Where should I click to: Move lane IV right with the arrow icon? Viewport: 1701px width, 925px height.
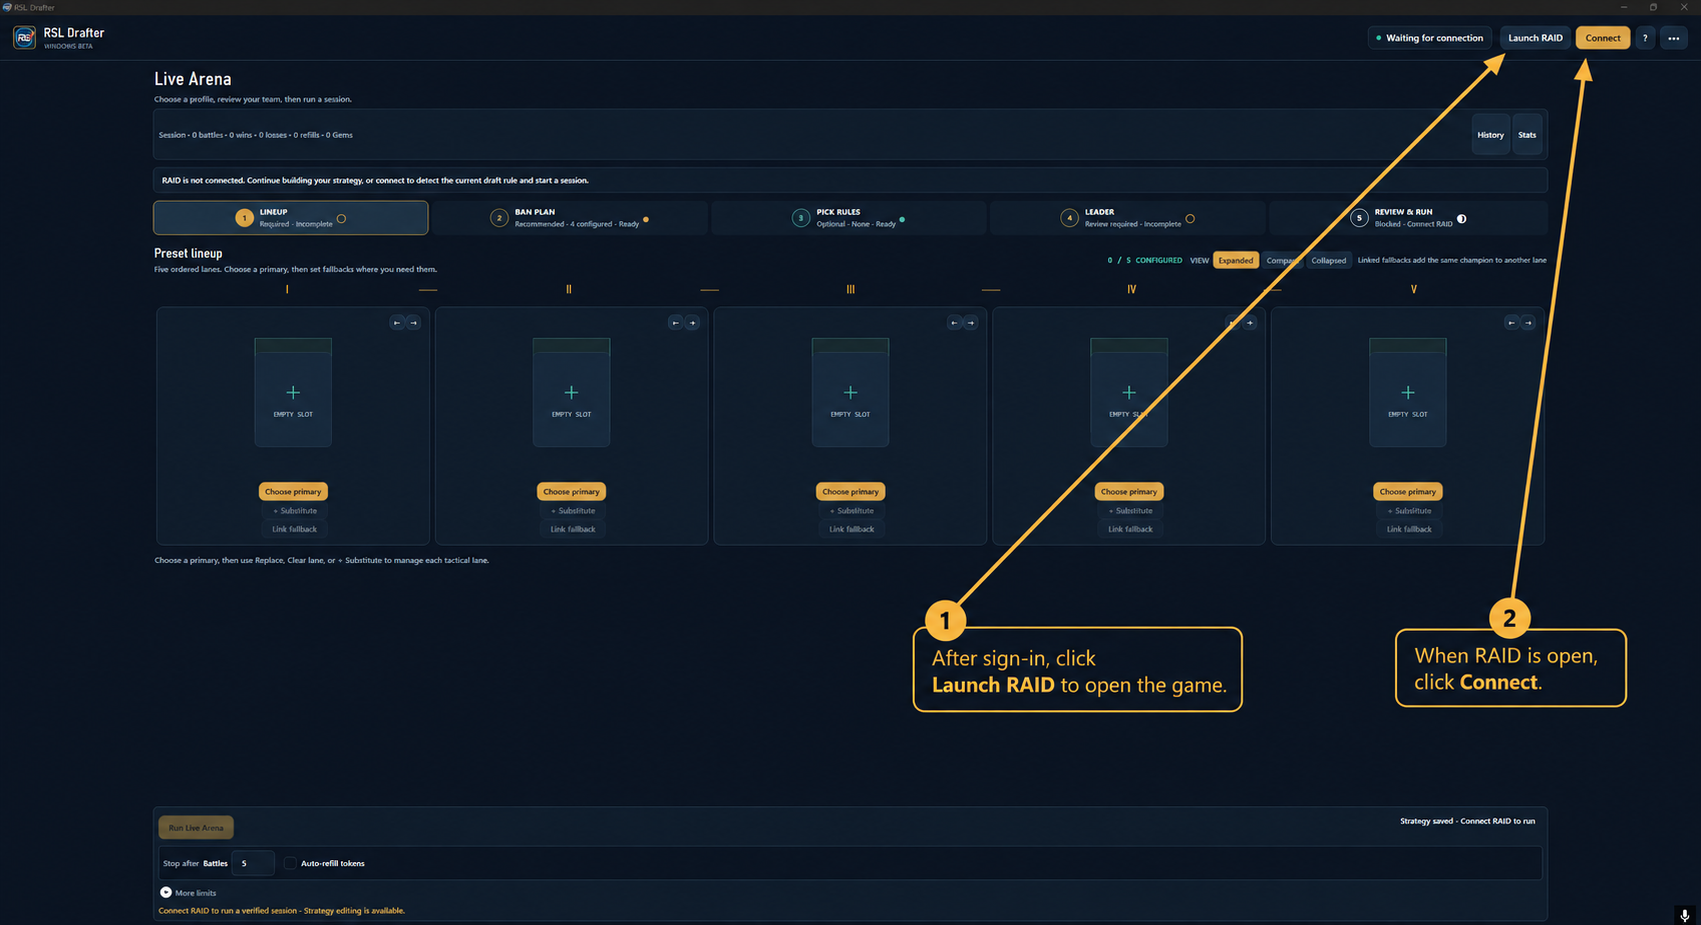click(x=1249, y=323)
